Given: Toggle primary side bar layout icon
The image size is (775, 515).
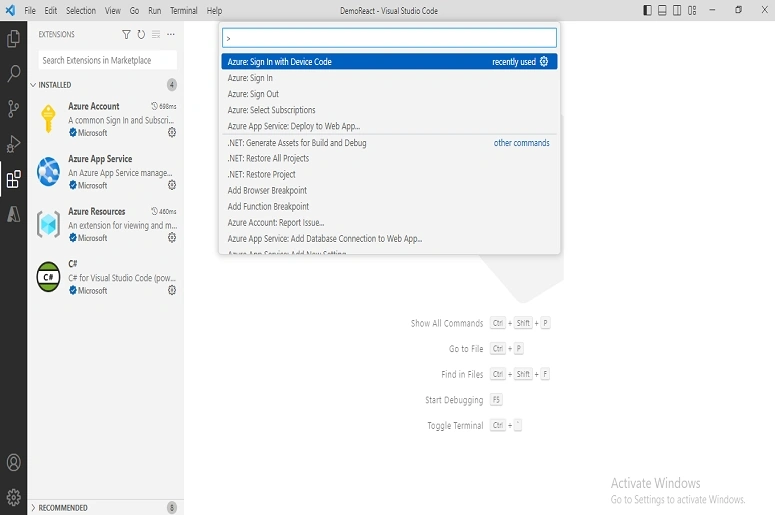Looking at the screenshot, I should coord(647,10).
